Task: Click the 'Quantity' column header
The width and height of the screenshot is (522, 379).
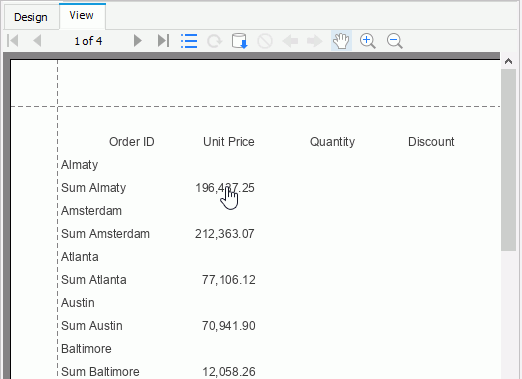Action: pyautogui.click(x=332, y=142)
